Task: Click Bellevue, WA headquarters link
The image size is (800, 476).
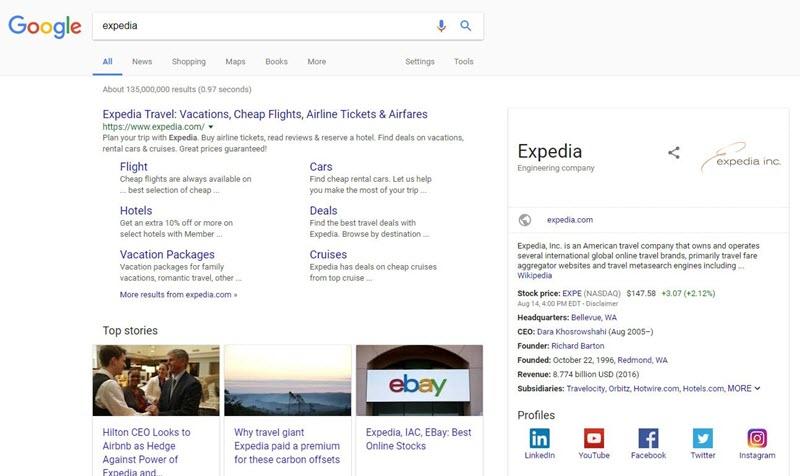Action: pyautogui.click(x=594, y=317)
